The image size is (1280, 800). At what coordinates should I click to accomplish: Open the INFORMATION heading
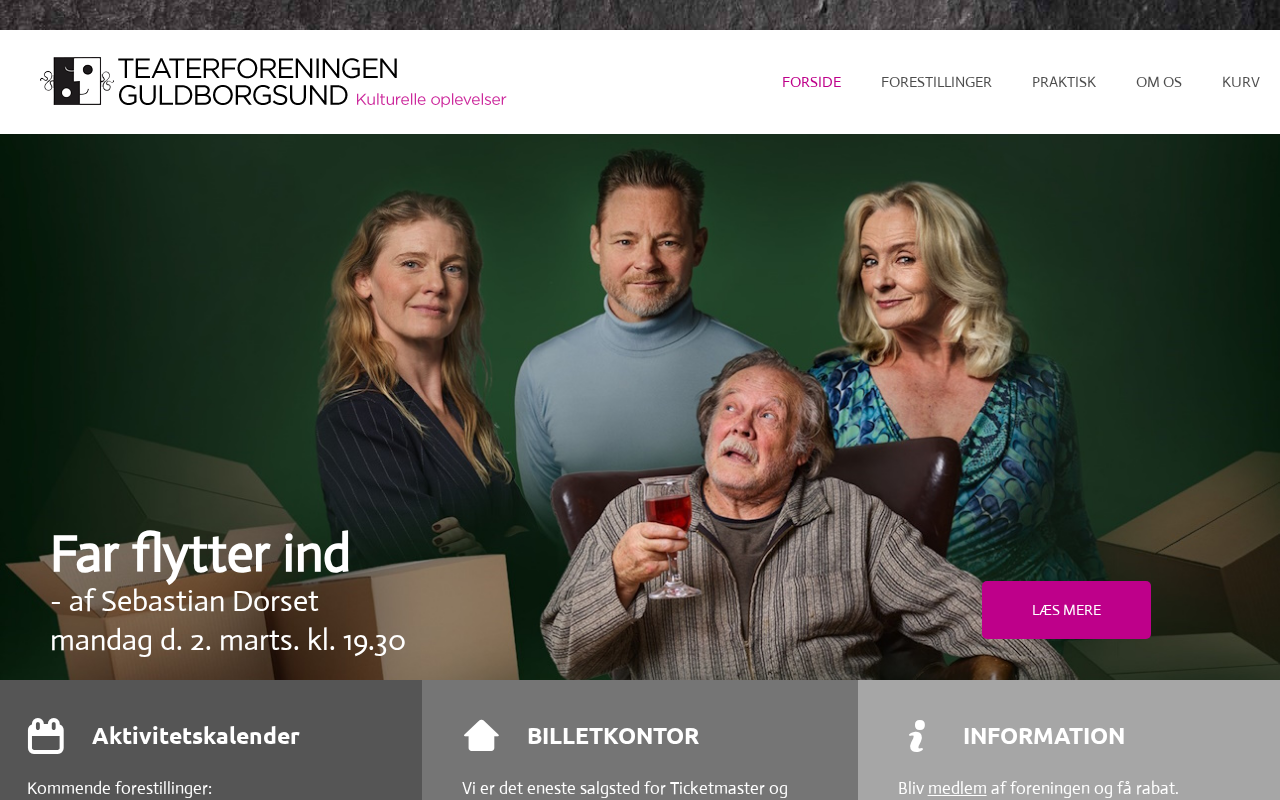pos(1044,736)
